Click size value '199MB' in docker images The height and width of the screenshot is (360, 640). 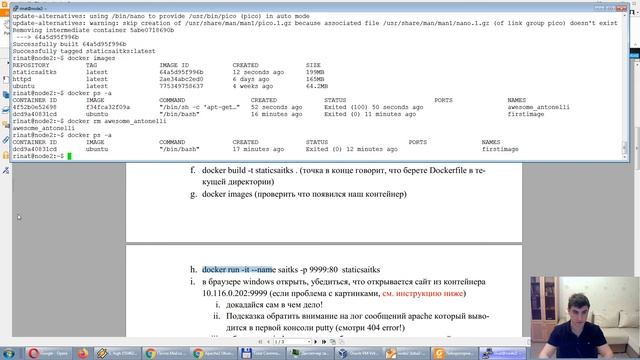[x=315, y=72]
